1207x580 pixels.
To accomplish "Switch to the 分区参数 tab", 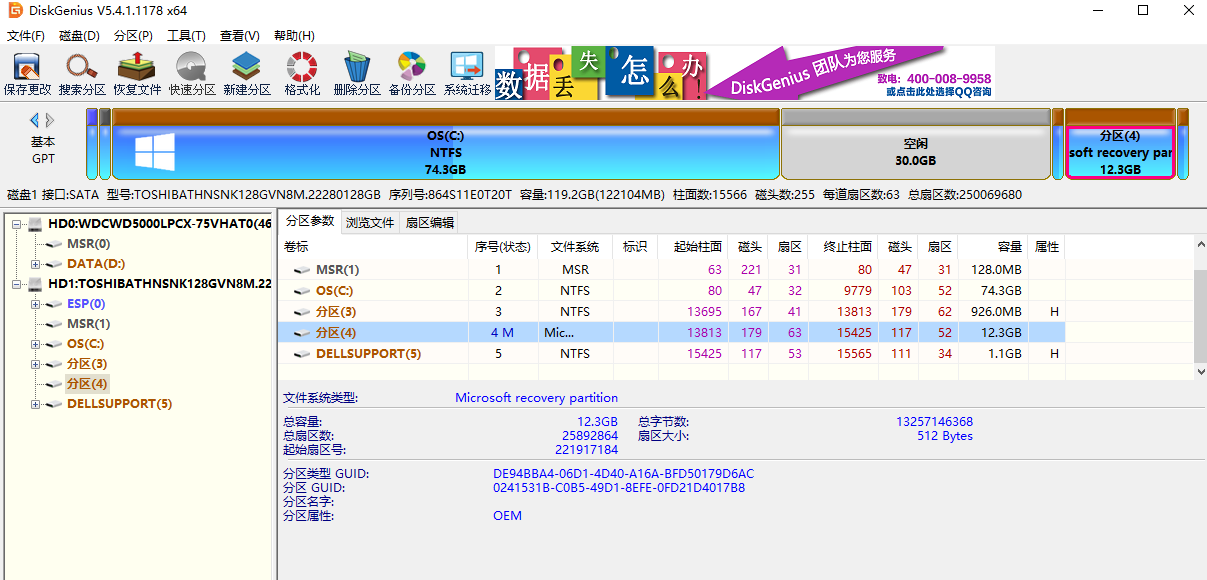I will [309, 221].
